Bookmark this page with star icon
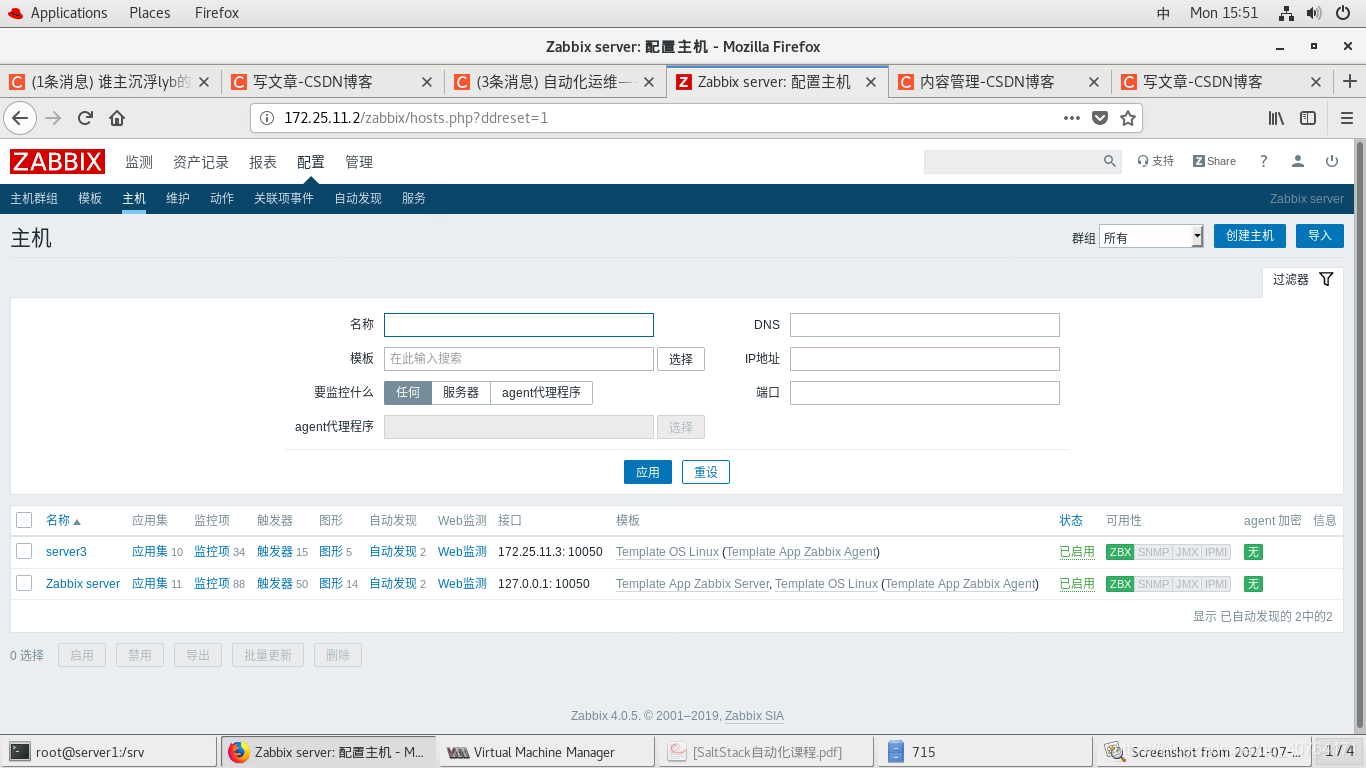The height and width of the screenshot is (768, 1366). 1128,118
